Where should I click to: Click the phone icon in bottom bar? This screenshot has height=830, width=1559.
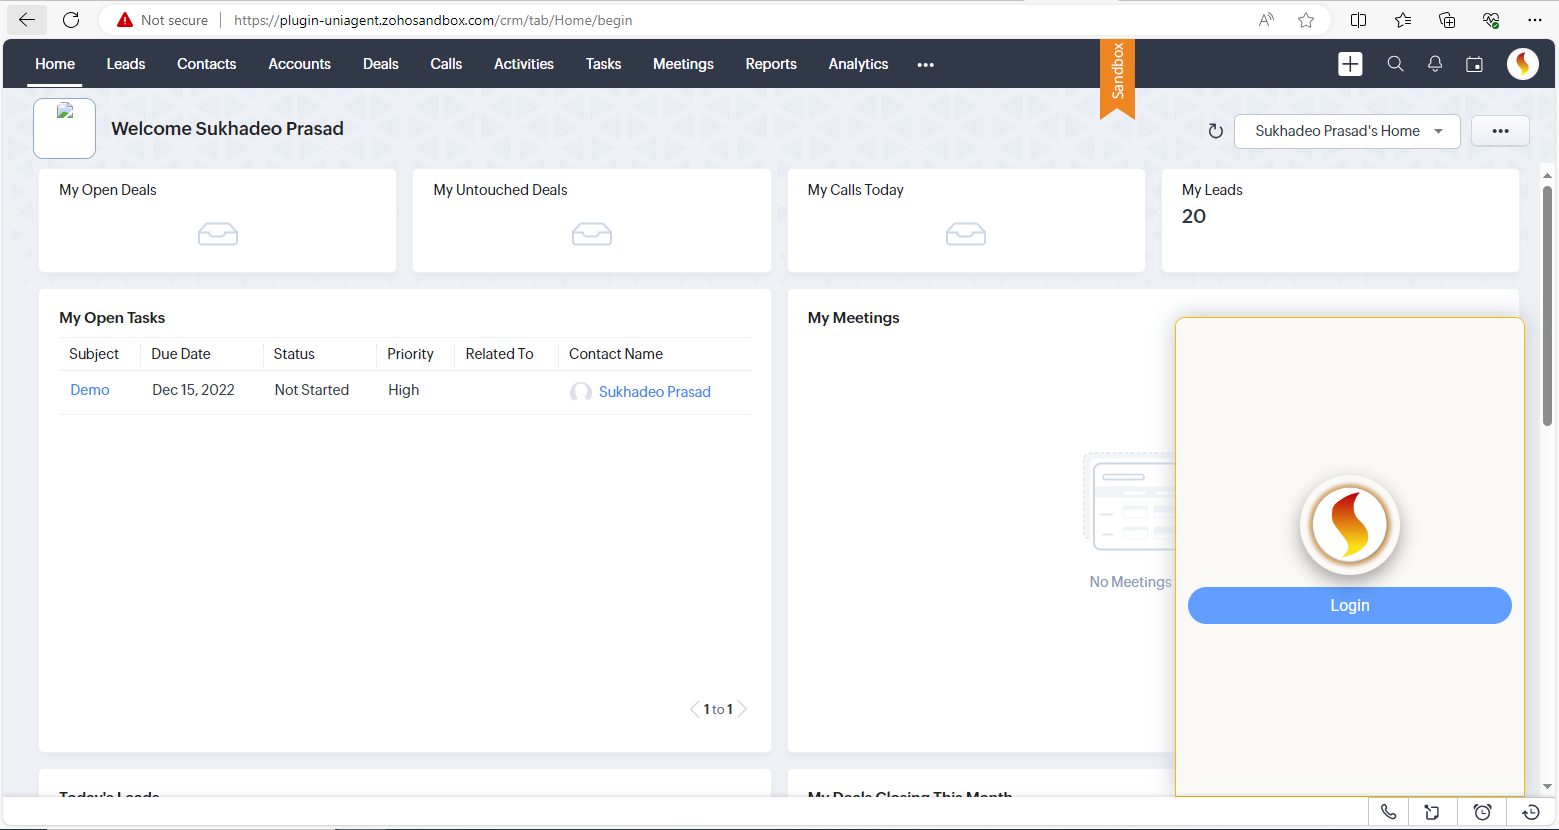pos(1388,812)
